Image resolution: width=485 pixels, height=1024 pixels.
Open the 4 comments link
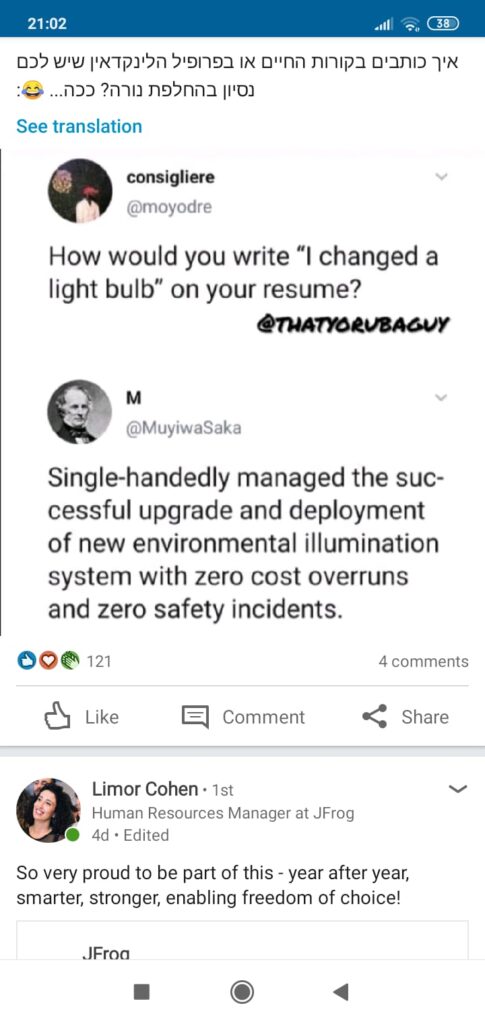[424, 662]
